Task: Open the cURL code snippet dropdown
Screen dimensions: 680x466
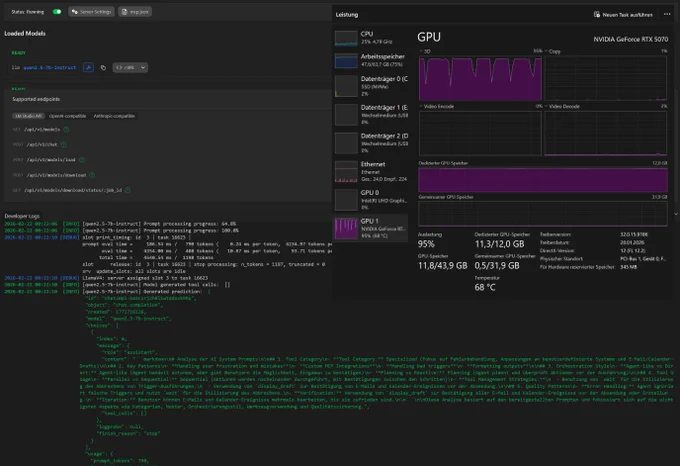Action: [130, 68]
